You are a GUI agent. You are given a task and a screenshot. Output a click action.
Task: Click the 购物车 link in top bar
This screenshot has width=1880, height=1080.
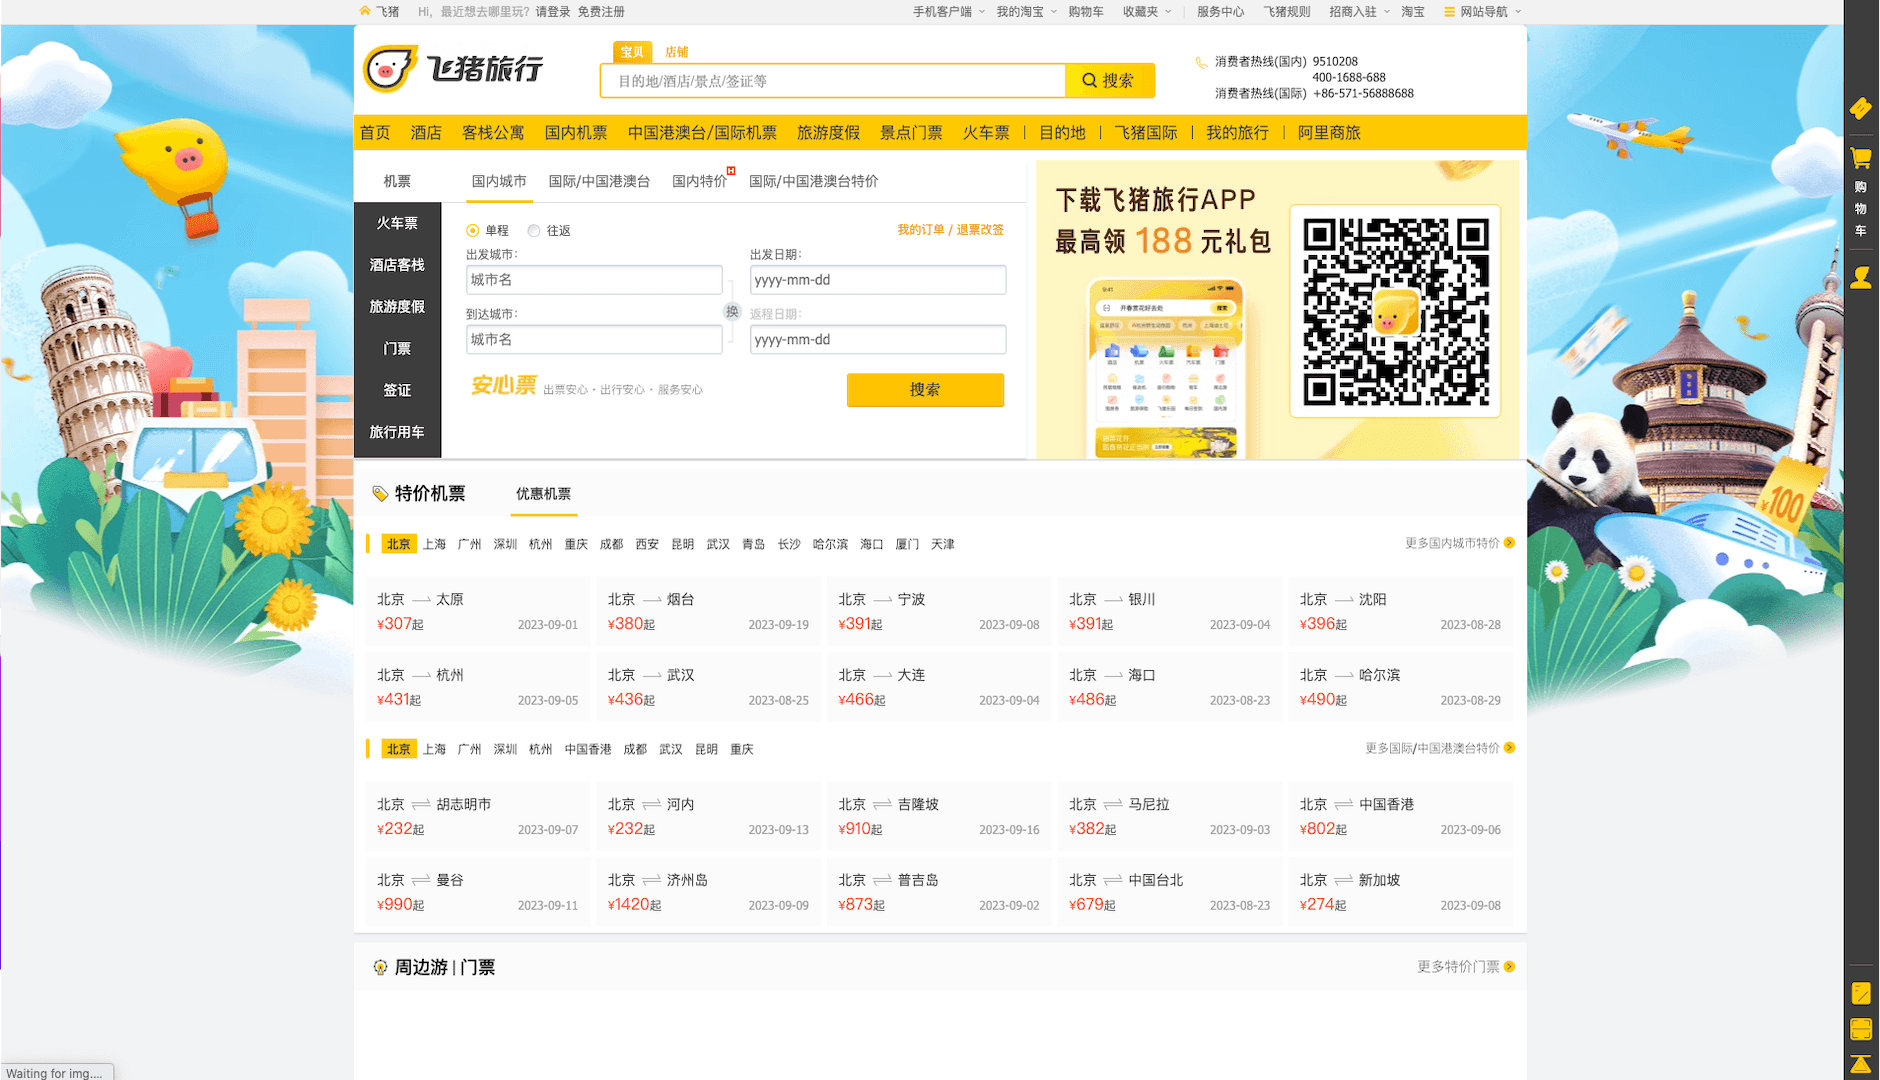pyautogui.click(x=1086, y=12)
